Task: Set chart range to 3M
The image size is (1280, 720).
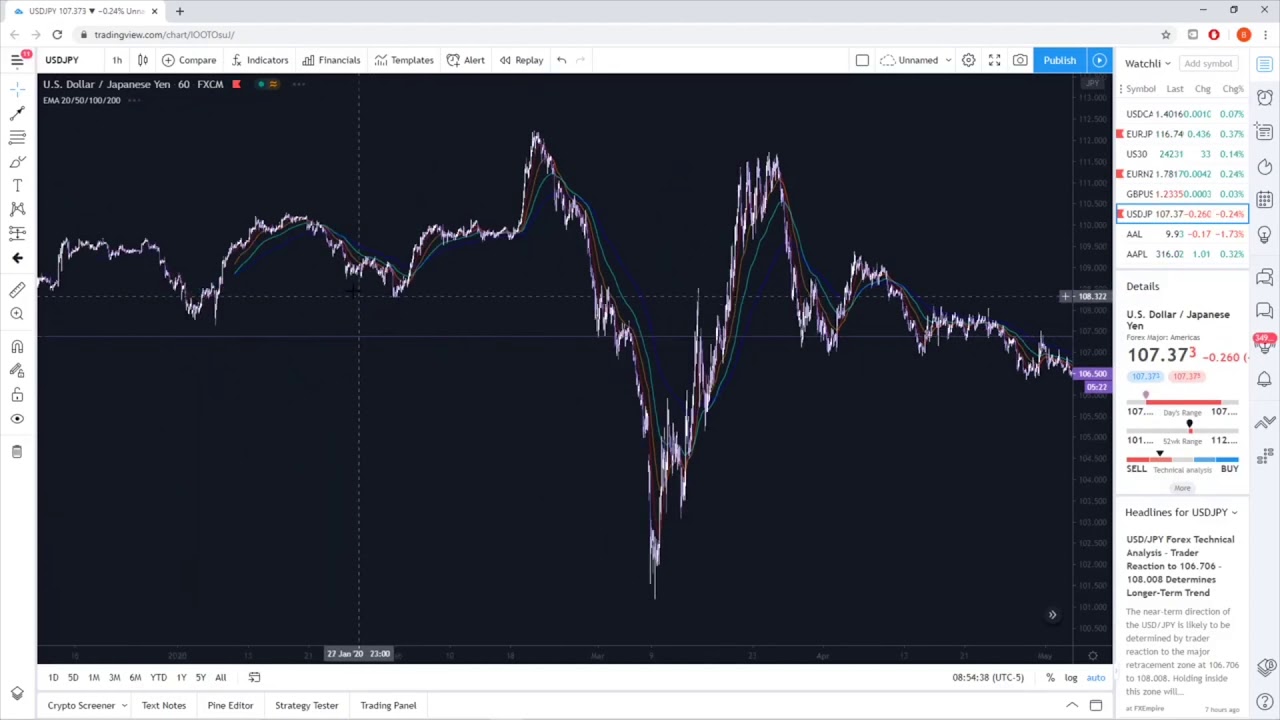Action: (x=114, y=677)
